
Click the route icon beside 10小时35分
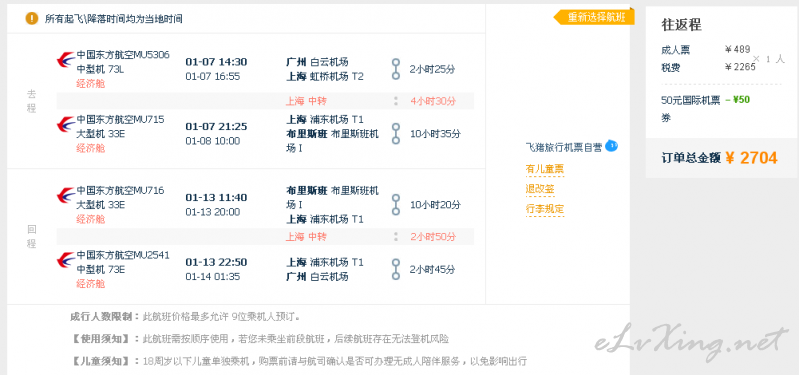coord(395,133)
